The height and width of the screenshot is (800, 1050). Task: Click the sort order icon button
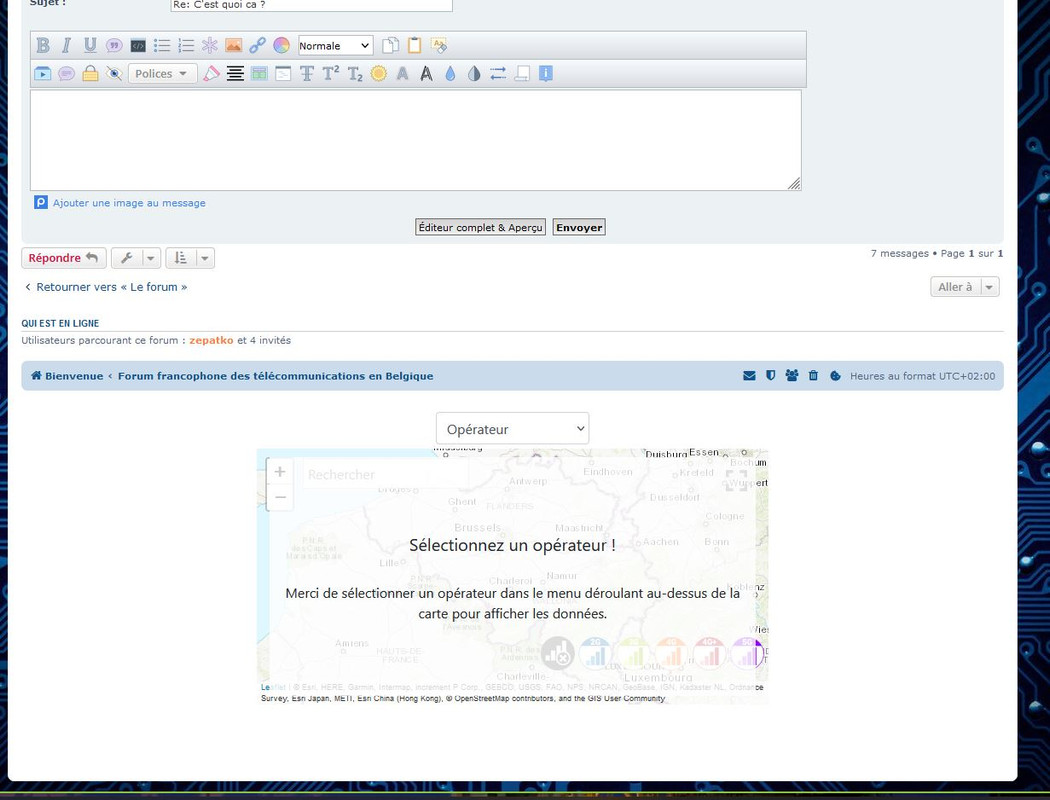(x=181, y=258)
